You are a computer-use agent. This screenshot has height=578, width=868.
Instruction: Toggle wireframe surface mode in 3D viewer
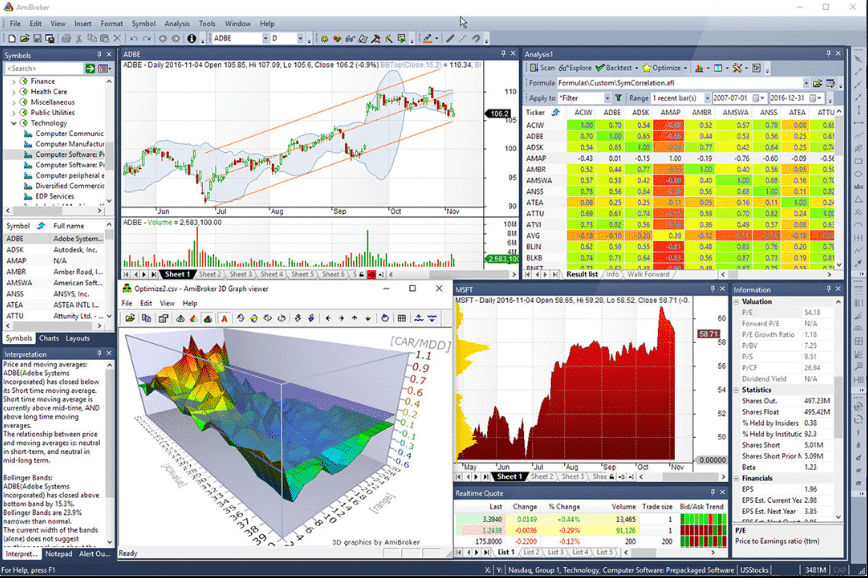pyautogui.click(x=180, y=318)
